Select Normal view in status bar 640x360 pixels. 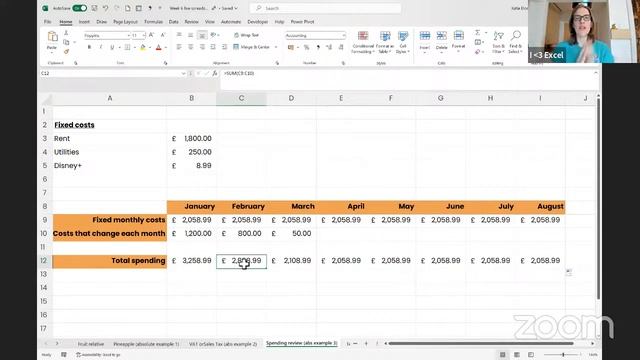[502, 355]
